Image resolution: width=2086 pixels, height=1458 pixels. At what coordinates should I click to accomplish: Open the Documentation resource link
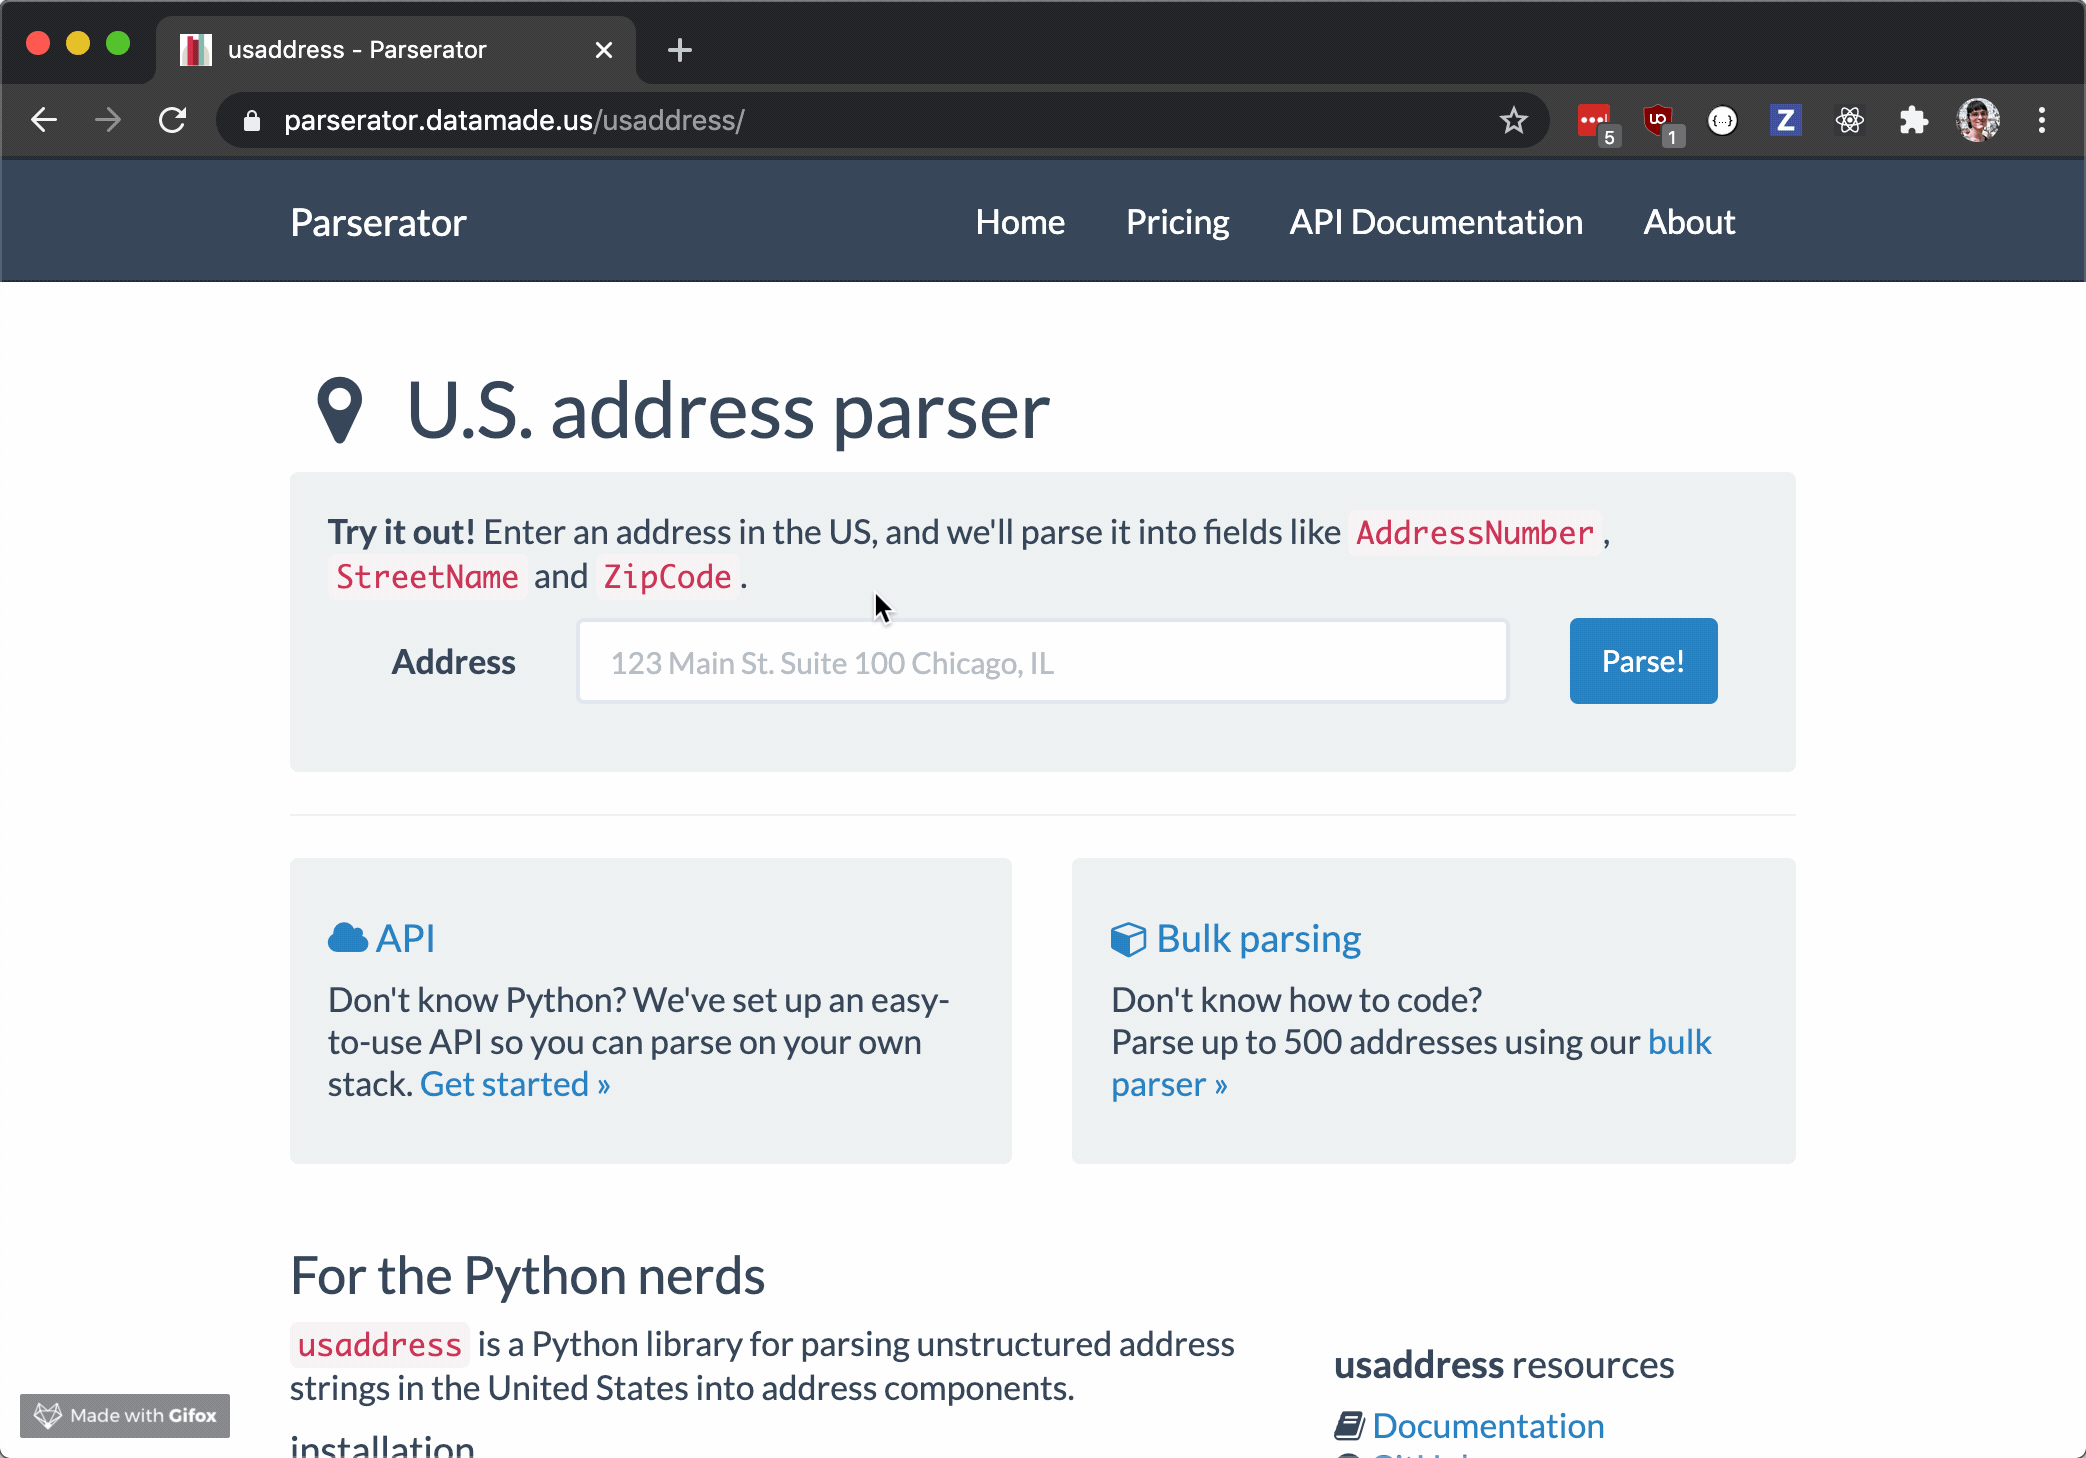tap(1487, 1425)
